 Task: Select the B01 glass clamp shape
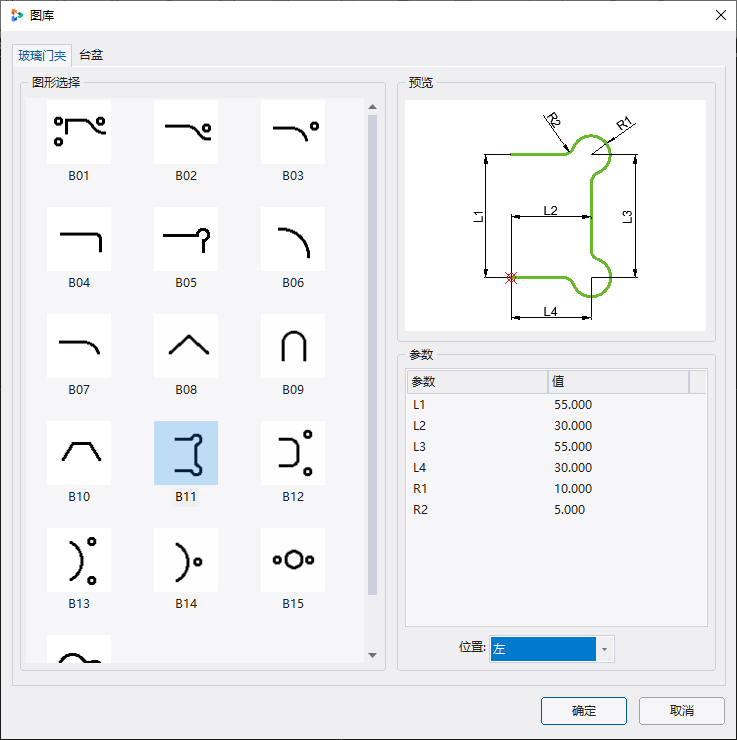click(x=79, y=132)
